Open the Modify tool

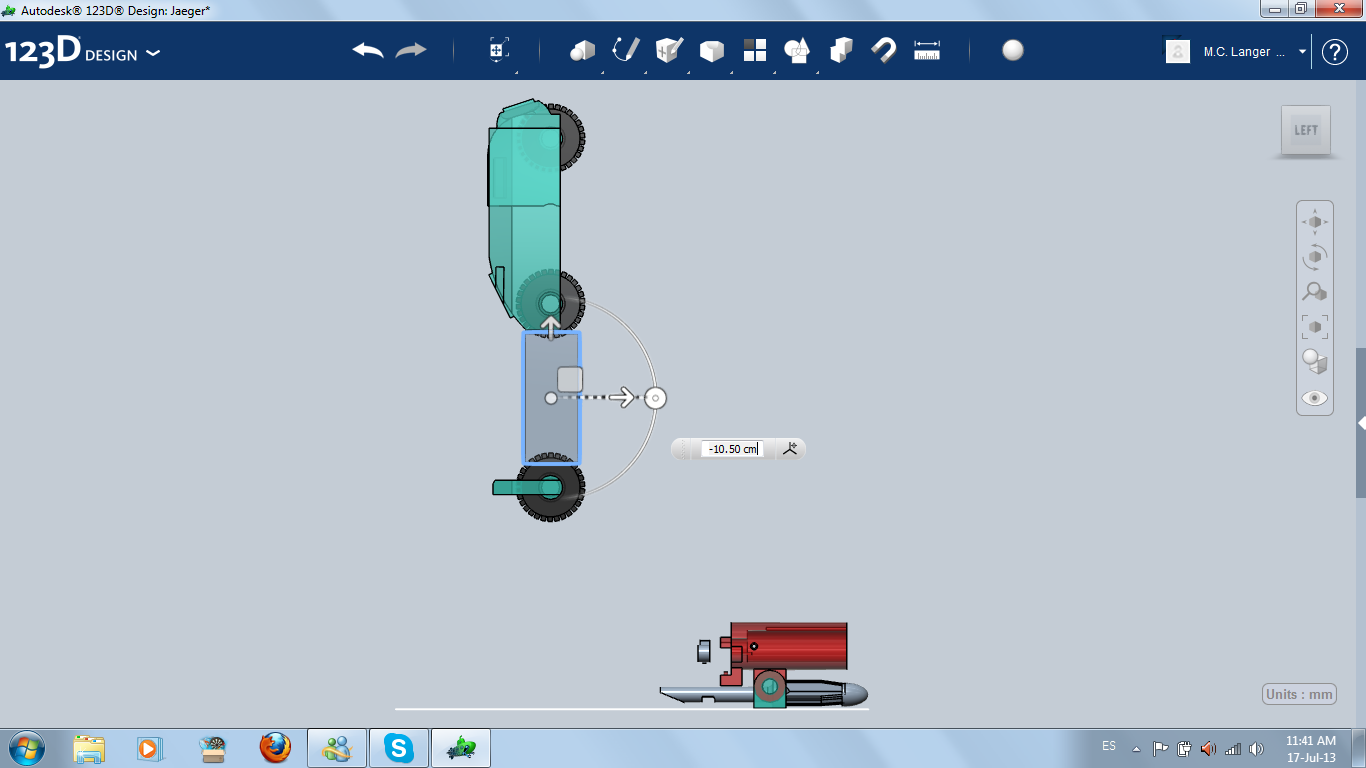click(x=711, y=51)
